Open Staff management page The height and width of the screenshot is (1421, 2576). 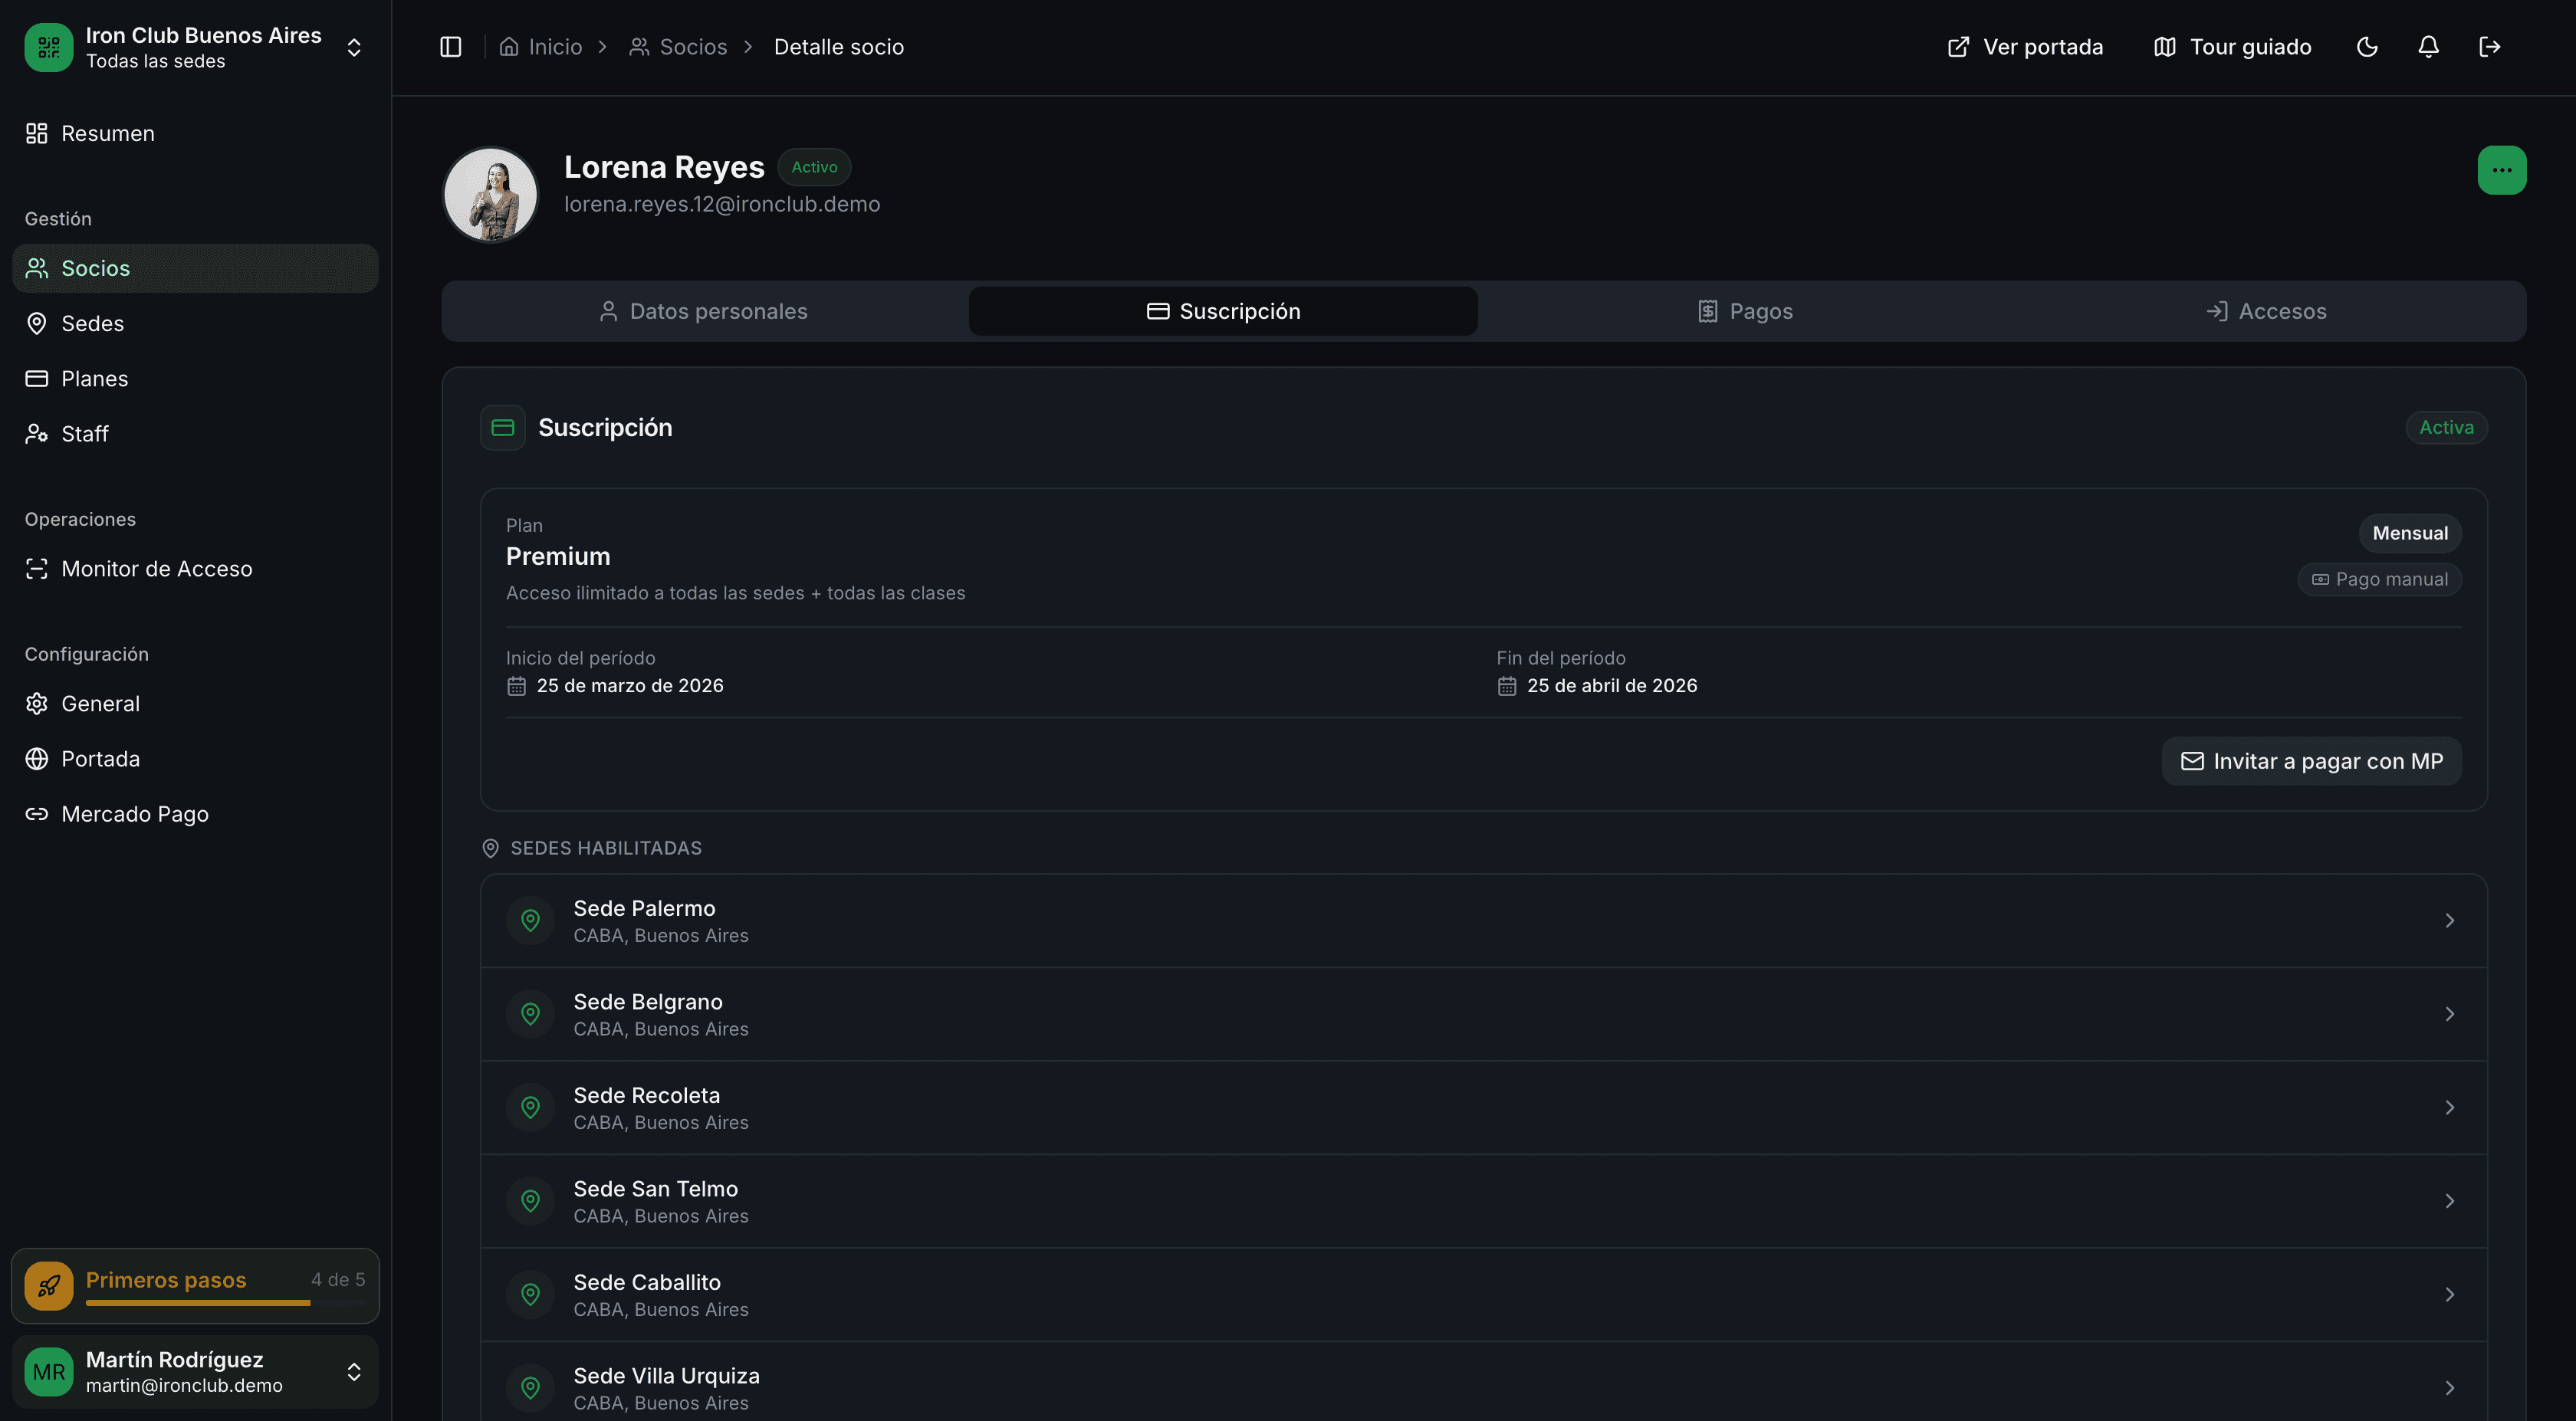point(84,434)
